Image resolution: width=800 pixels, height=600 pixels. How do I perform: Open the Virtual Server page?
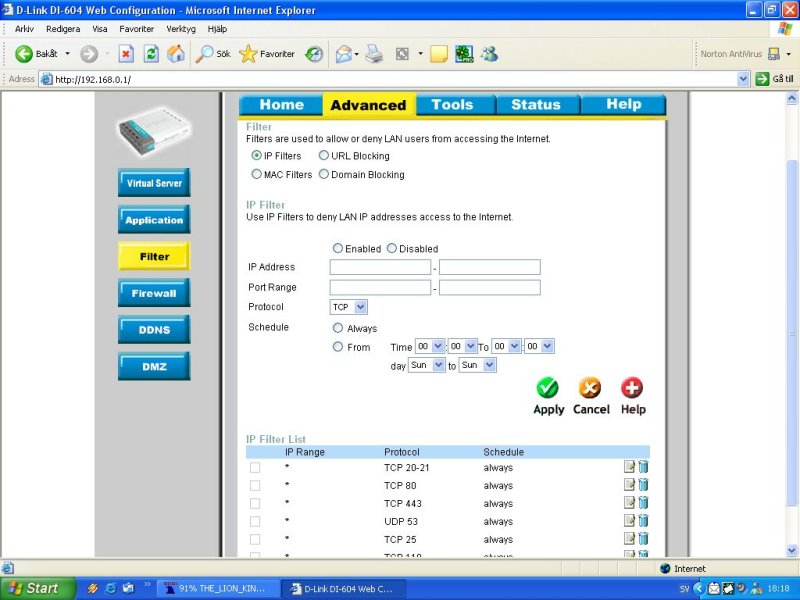154,183
